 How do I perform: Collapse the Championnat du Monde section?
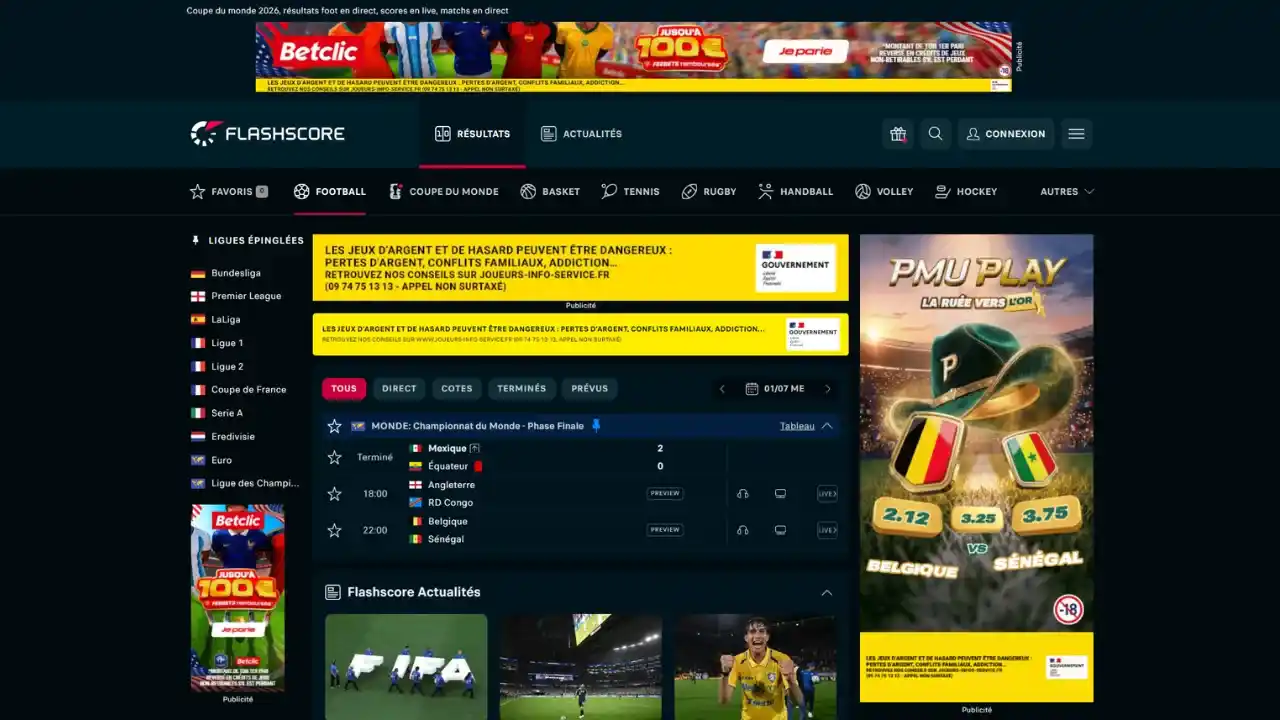[x=827, y=426]
